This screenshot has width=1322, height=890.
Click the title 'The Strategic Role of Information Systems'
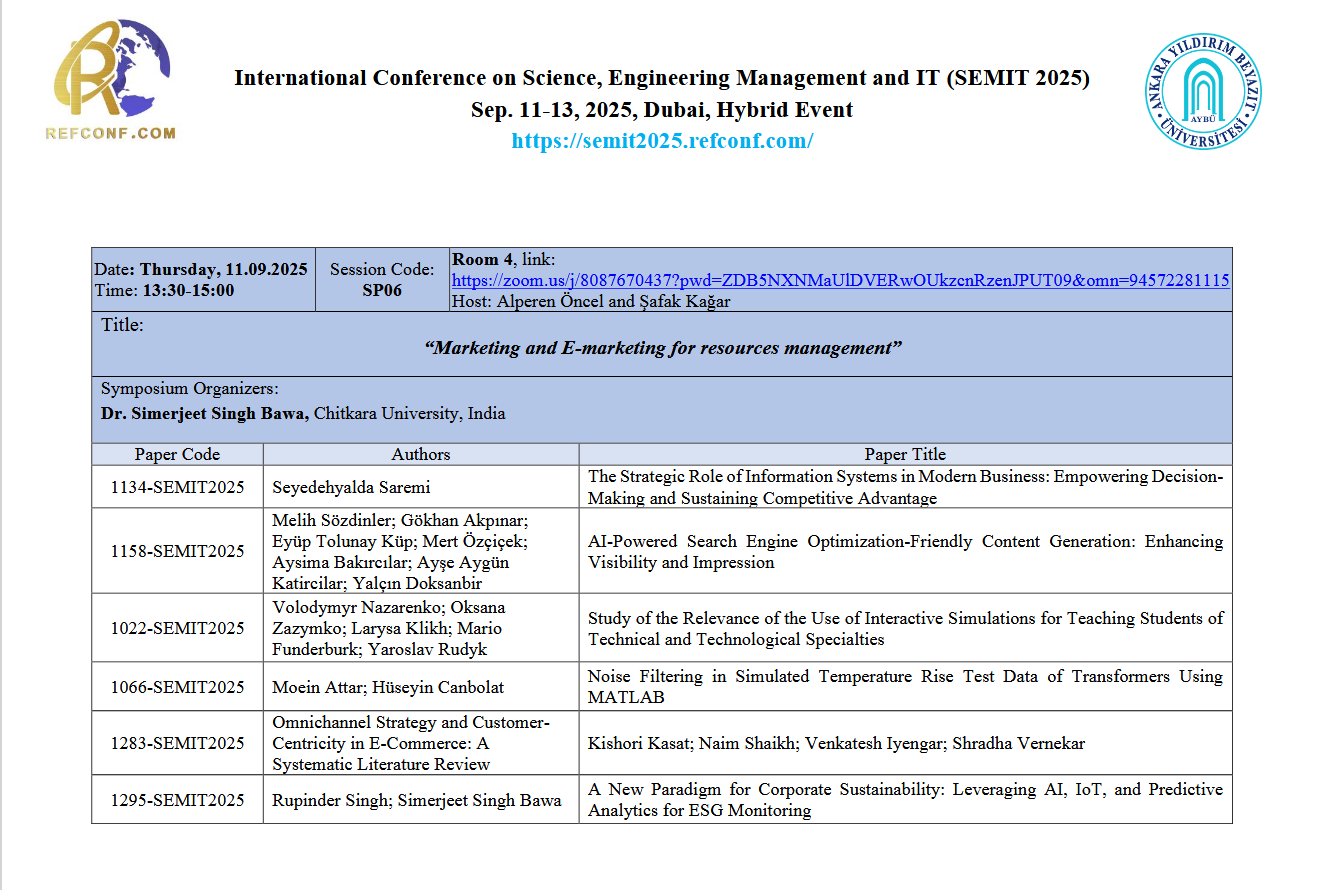click(905, 487)
